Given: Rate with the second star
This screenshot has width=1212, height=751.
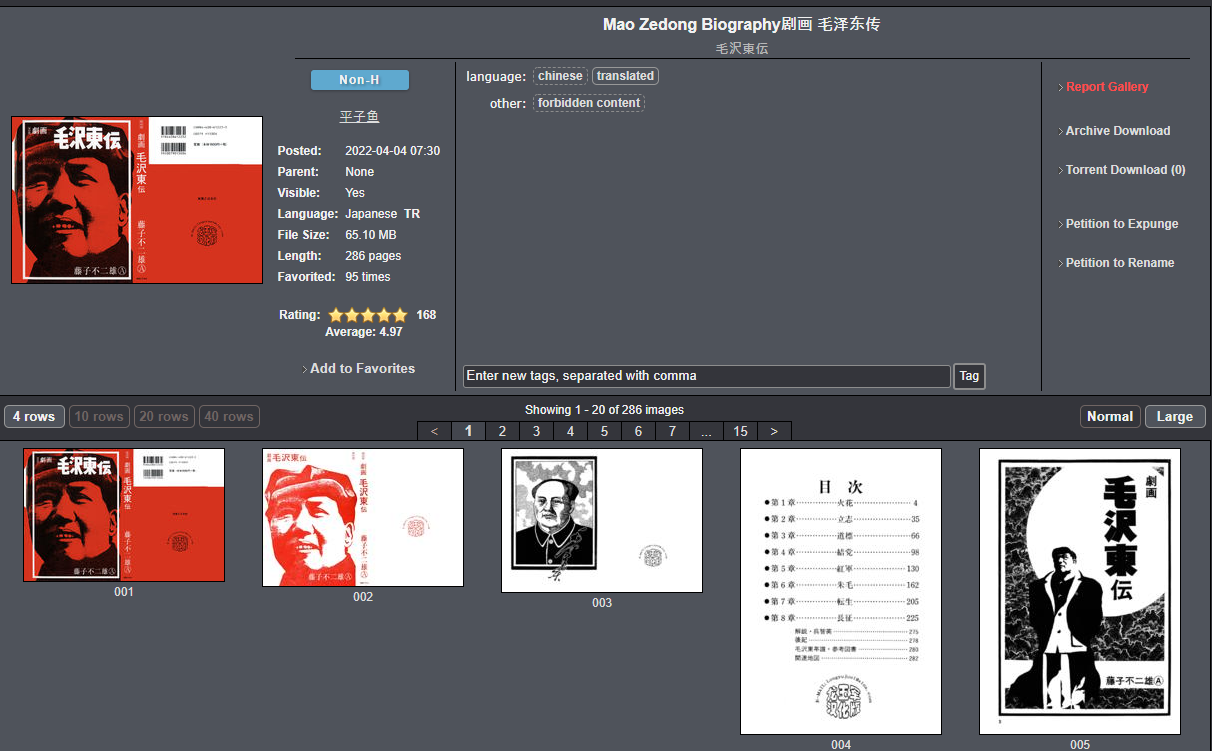Looking at the screenshot, I should tap(353, 315).
